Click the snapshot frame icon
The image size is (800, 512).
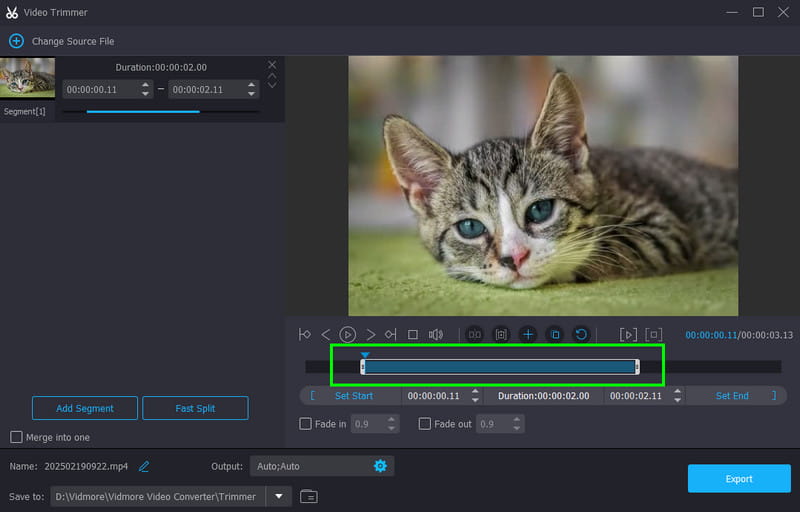[501, 335]
